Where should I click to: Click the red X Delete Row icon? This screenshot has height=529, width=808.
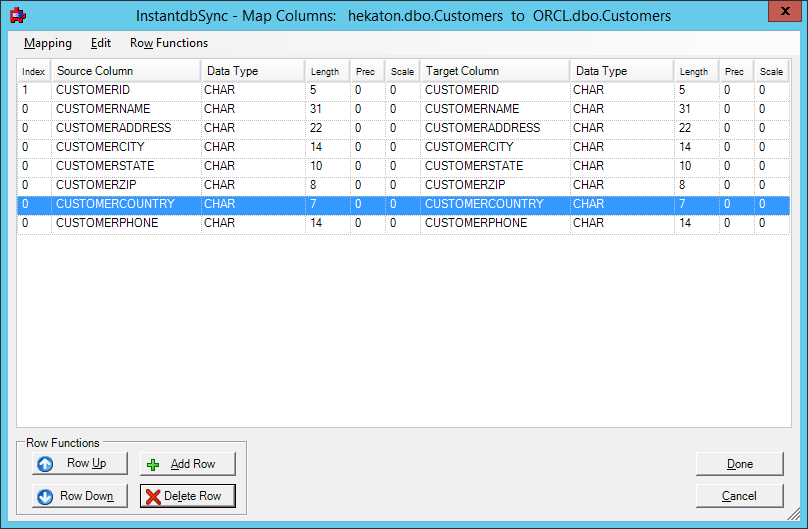pyautogui.click(x=153, y=497)
